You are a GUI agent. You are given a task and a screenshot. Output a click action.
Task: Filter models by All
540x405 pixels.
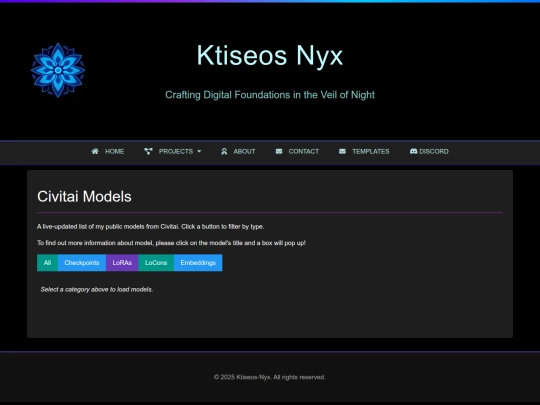[x=47, y=263]
